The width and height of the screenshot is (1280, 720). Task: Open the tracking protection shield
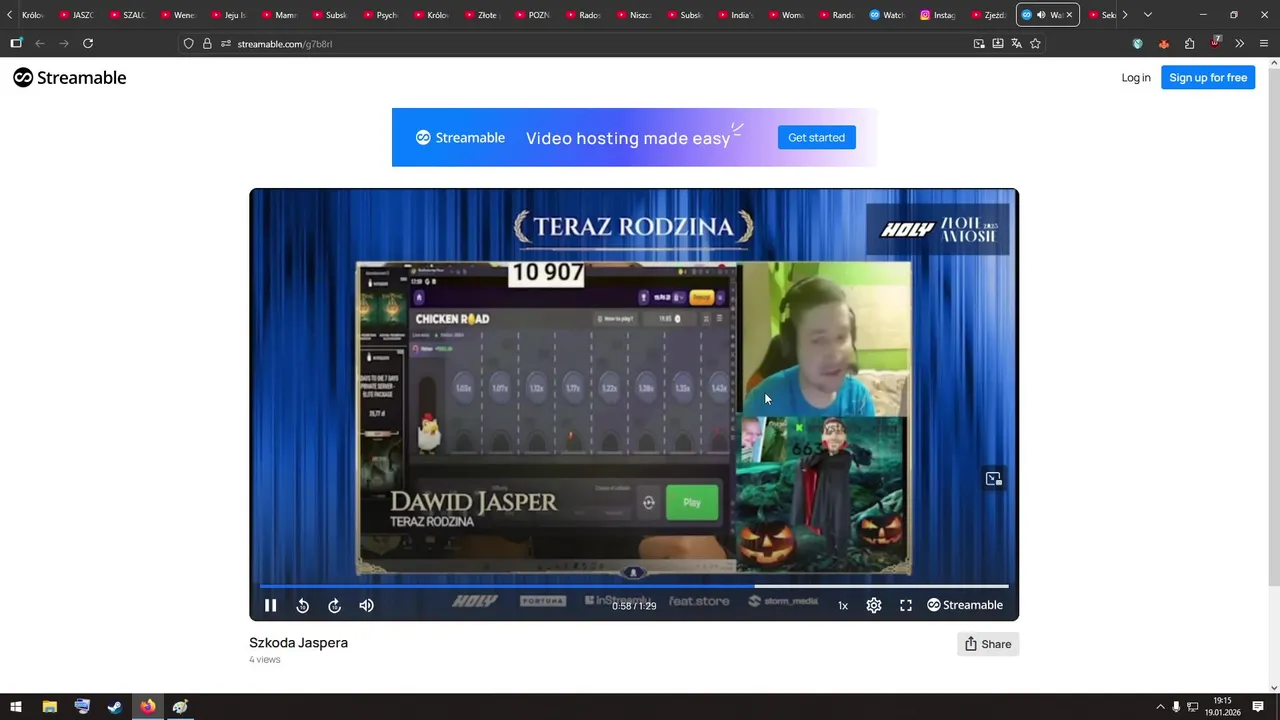tap(188, 43)
